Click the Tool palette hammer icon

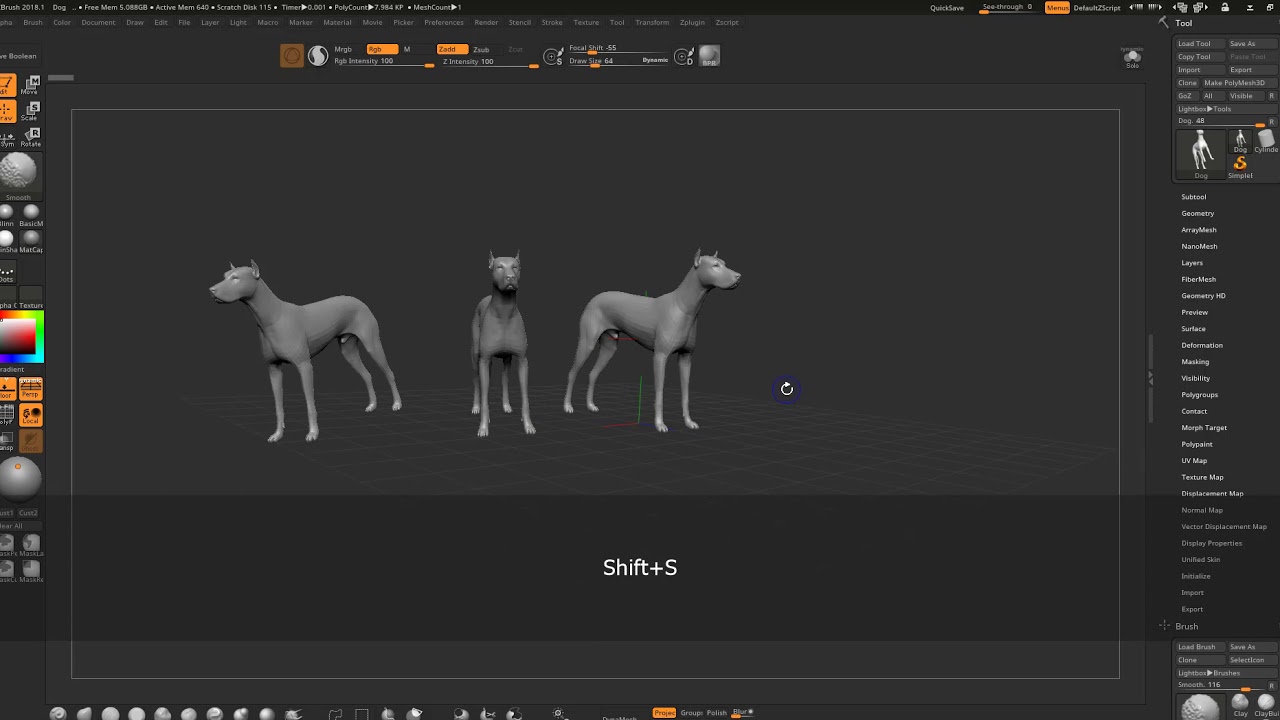point(1163,22)
